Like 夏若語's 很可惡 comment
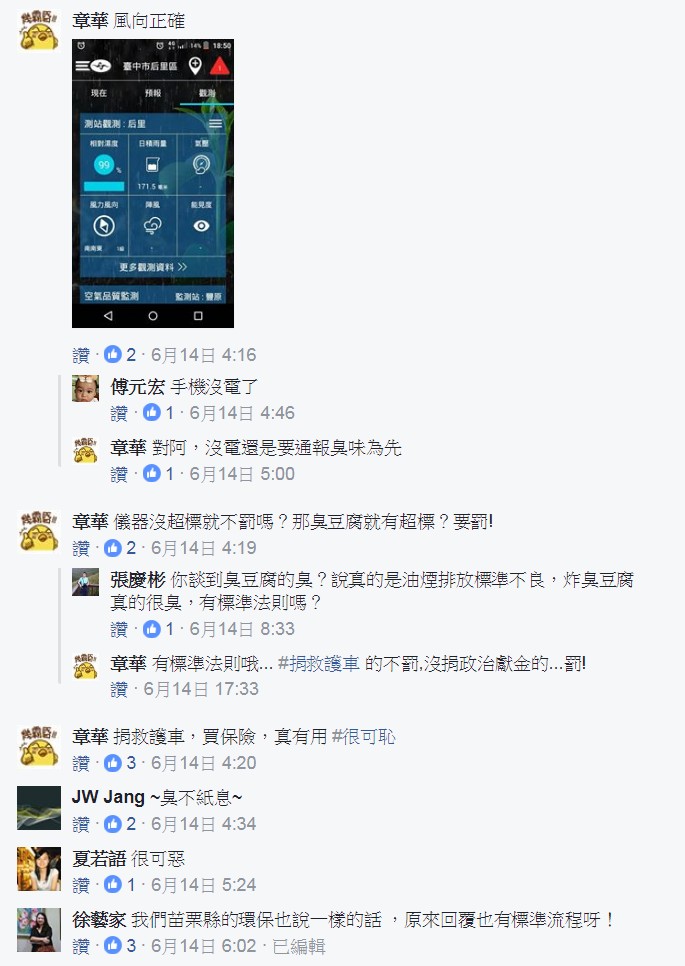This screenshot has width=685, height=966. click(81, 885)
